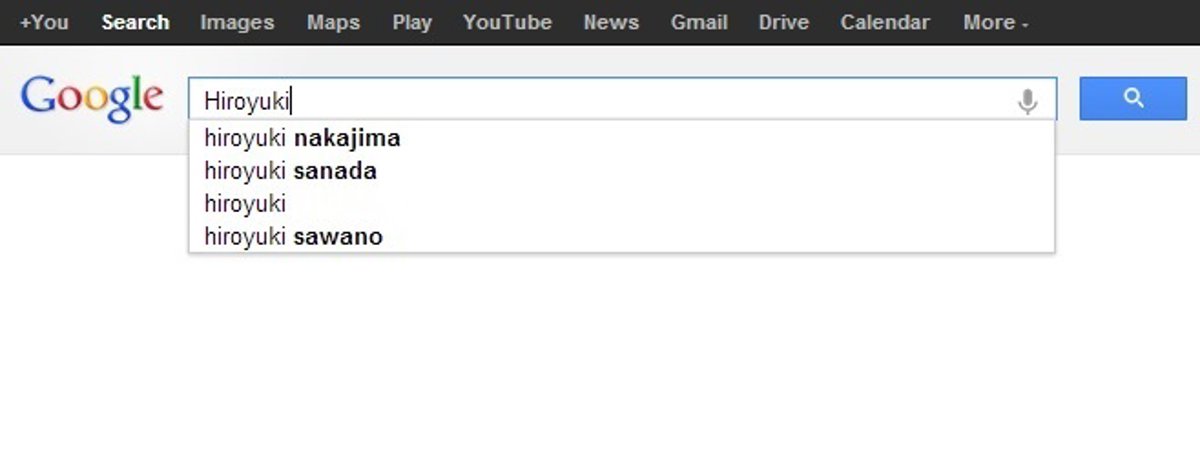Open the News link

pos(611,22)
